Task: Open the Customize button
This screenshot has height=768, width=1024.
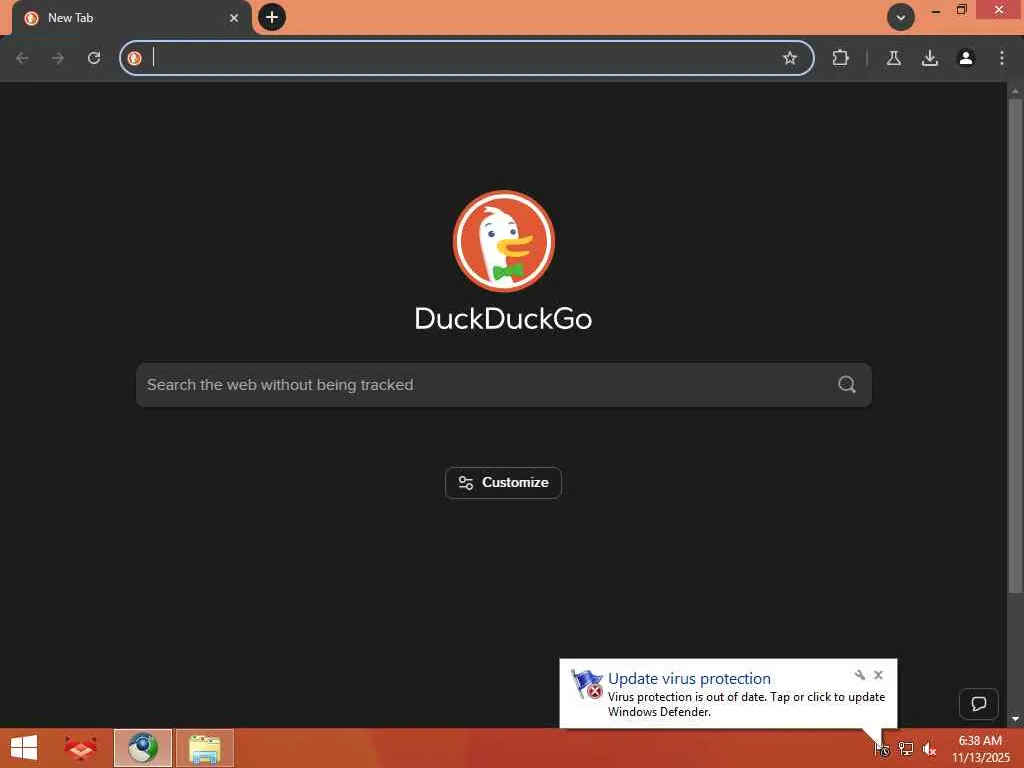Action: [x=503, y=483]
